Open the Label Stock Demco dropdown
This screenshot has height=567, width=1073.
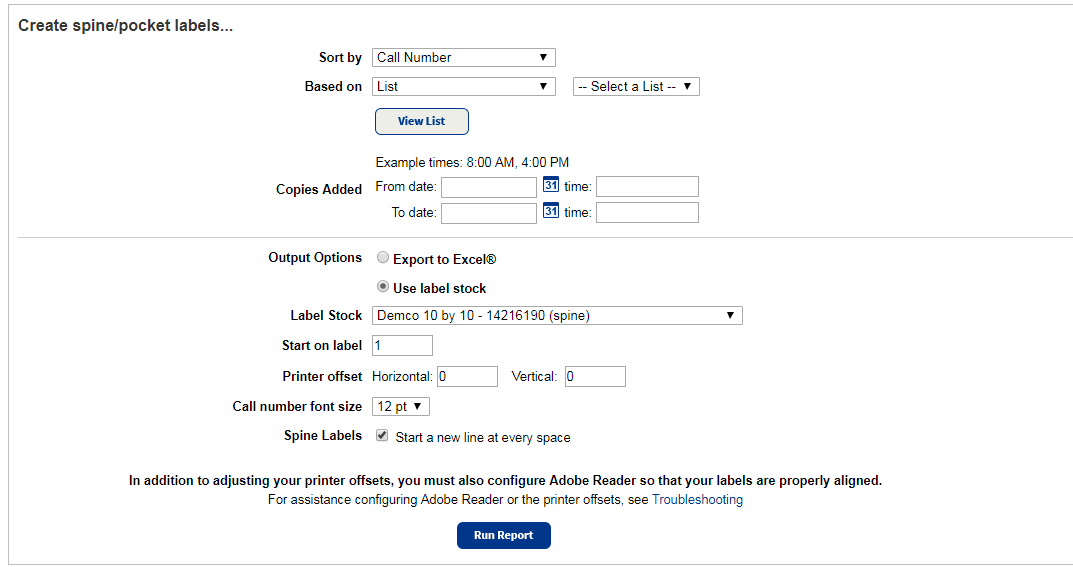point(557,316)
